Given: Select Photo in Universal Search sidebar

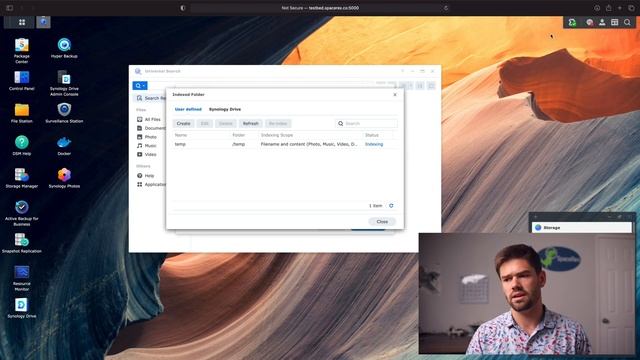Looking at the screenshot, I should (x=147, y=137).
